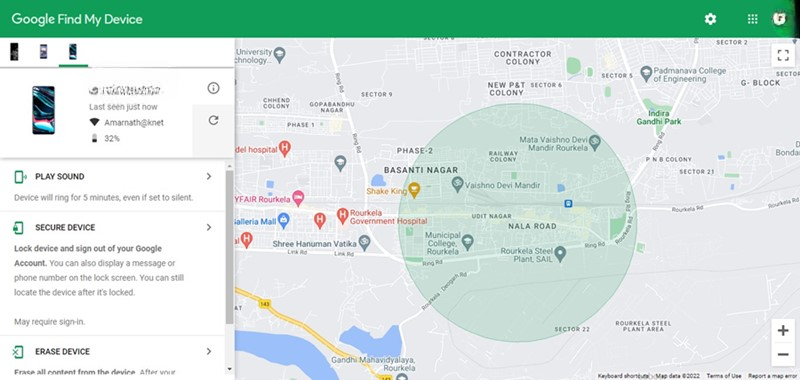
Task: Click the Secure Device lock icon
Action: tap(18, 227)
